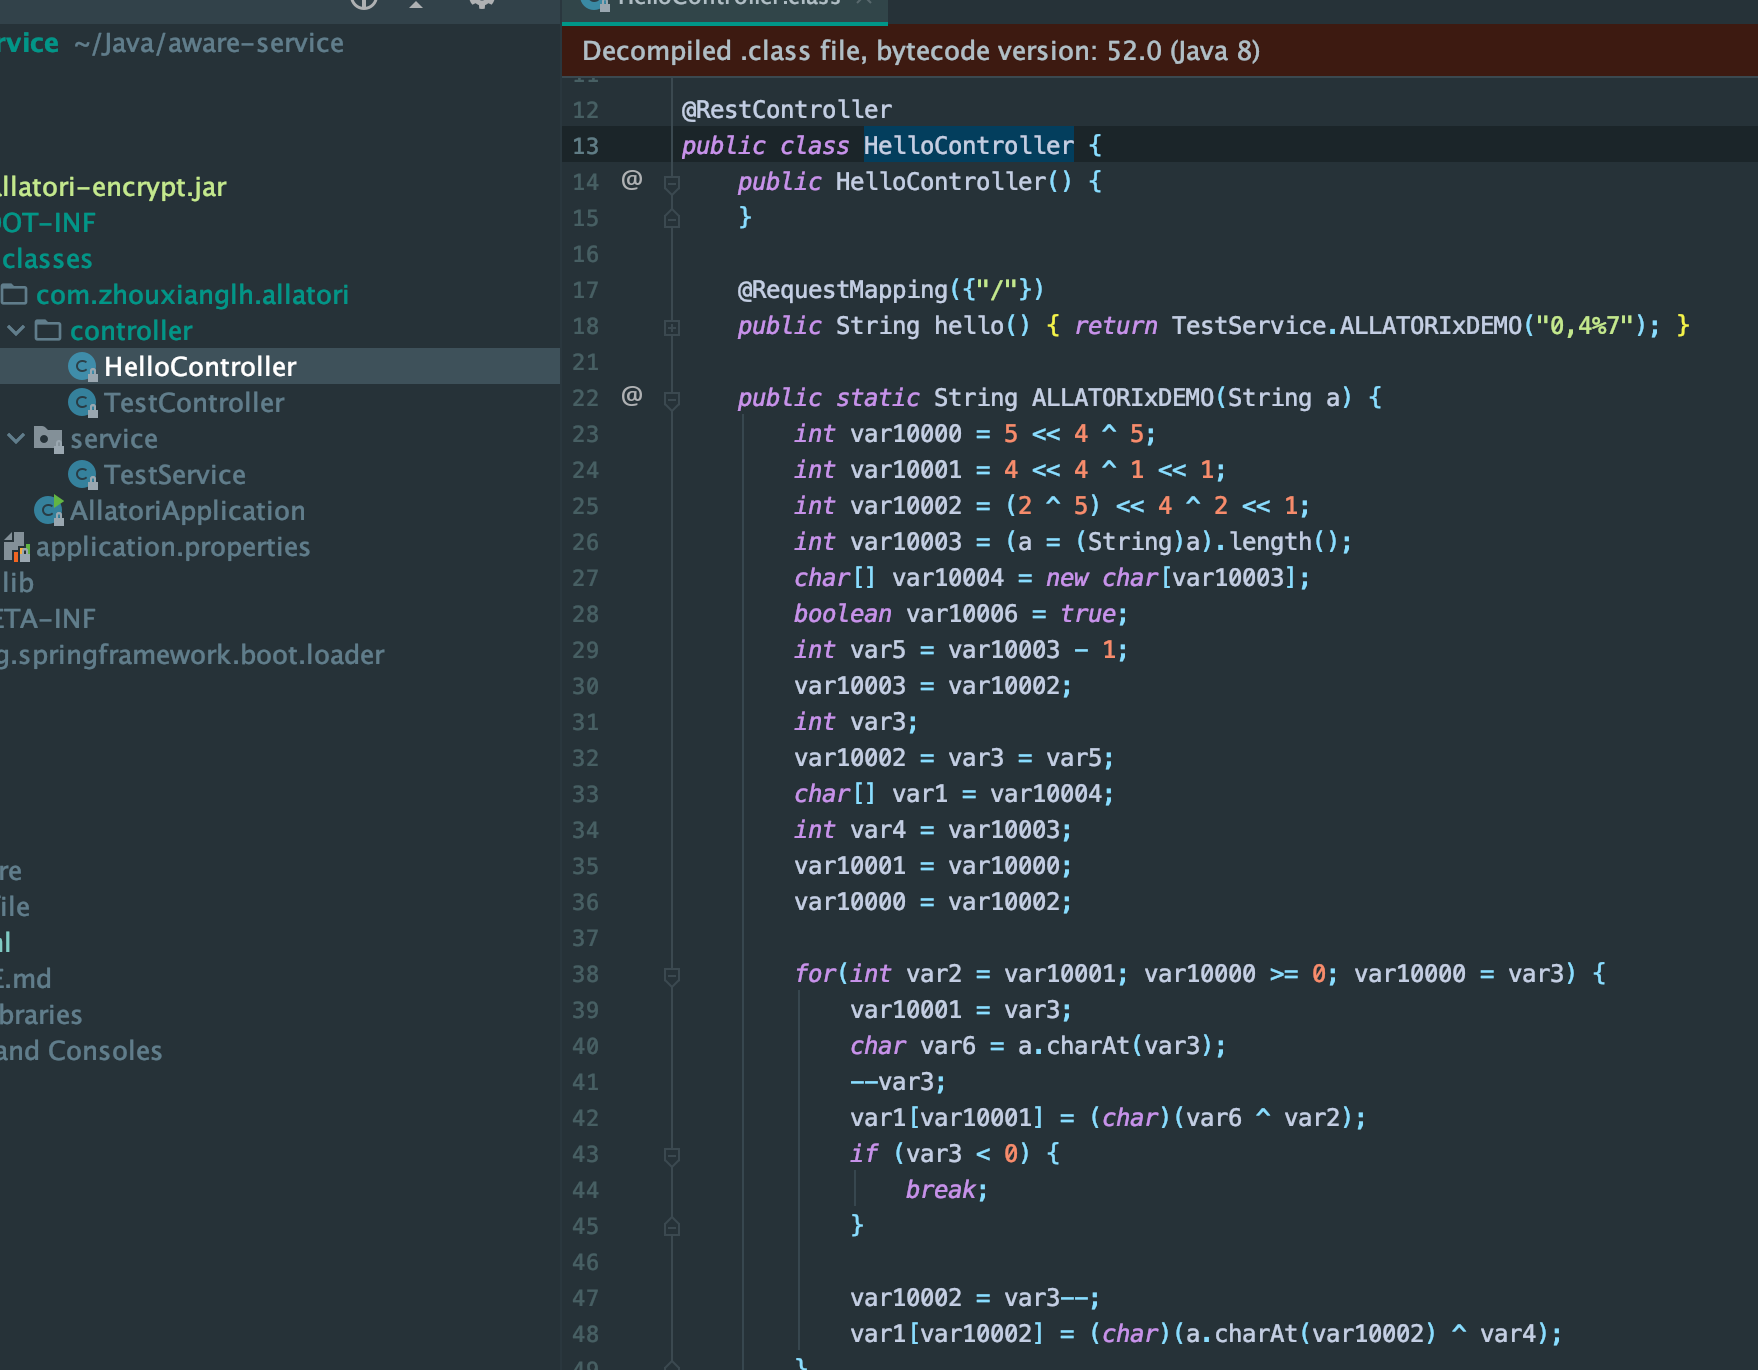Viewport: 1758px width, 1370px height.
Task: Click the HelloController class file icon
Action: coord(83,367)
